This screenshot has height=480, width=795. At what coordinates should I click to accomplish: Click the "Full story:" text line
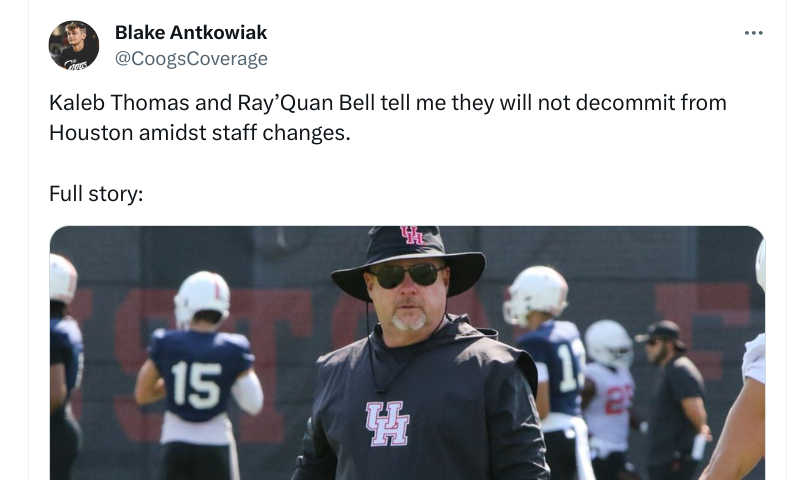pos(96,194)
